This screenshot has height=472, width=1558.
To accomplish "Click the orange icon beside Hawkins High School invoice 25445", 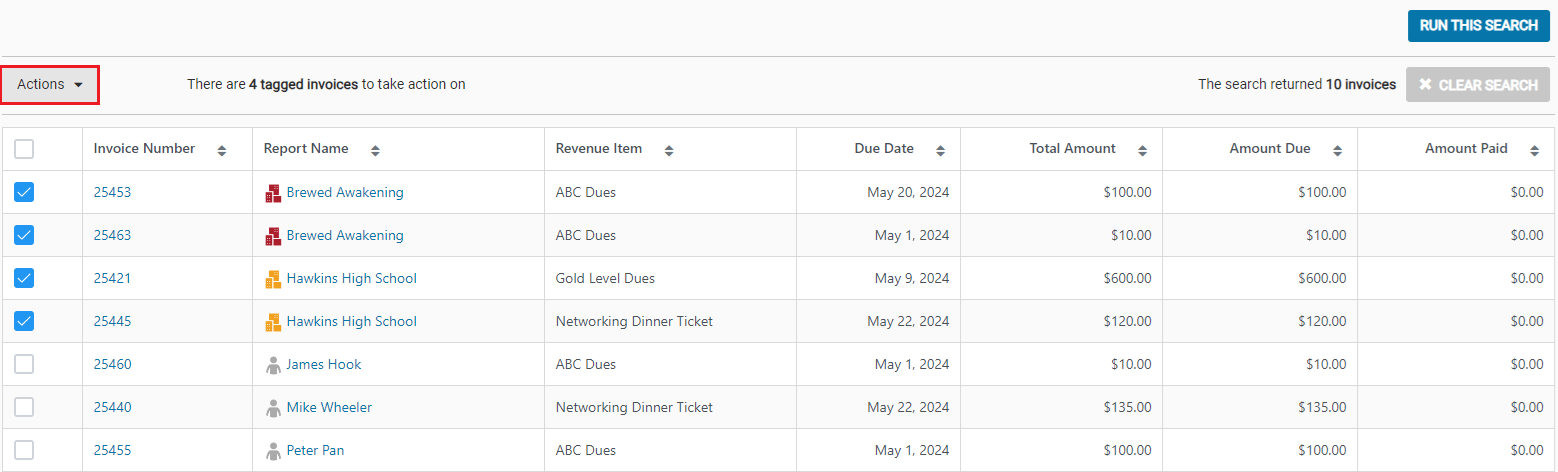I will (273, 322).
